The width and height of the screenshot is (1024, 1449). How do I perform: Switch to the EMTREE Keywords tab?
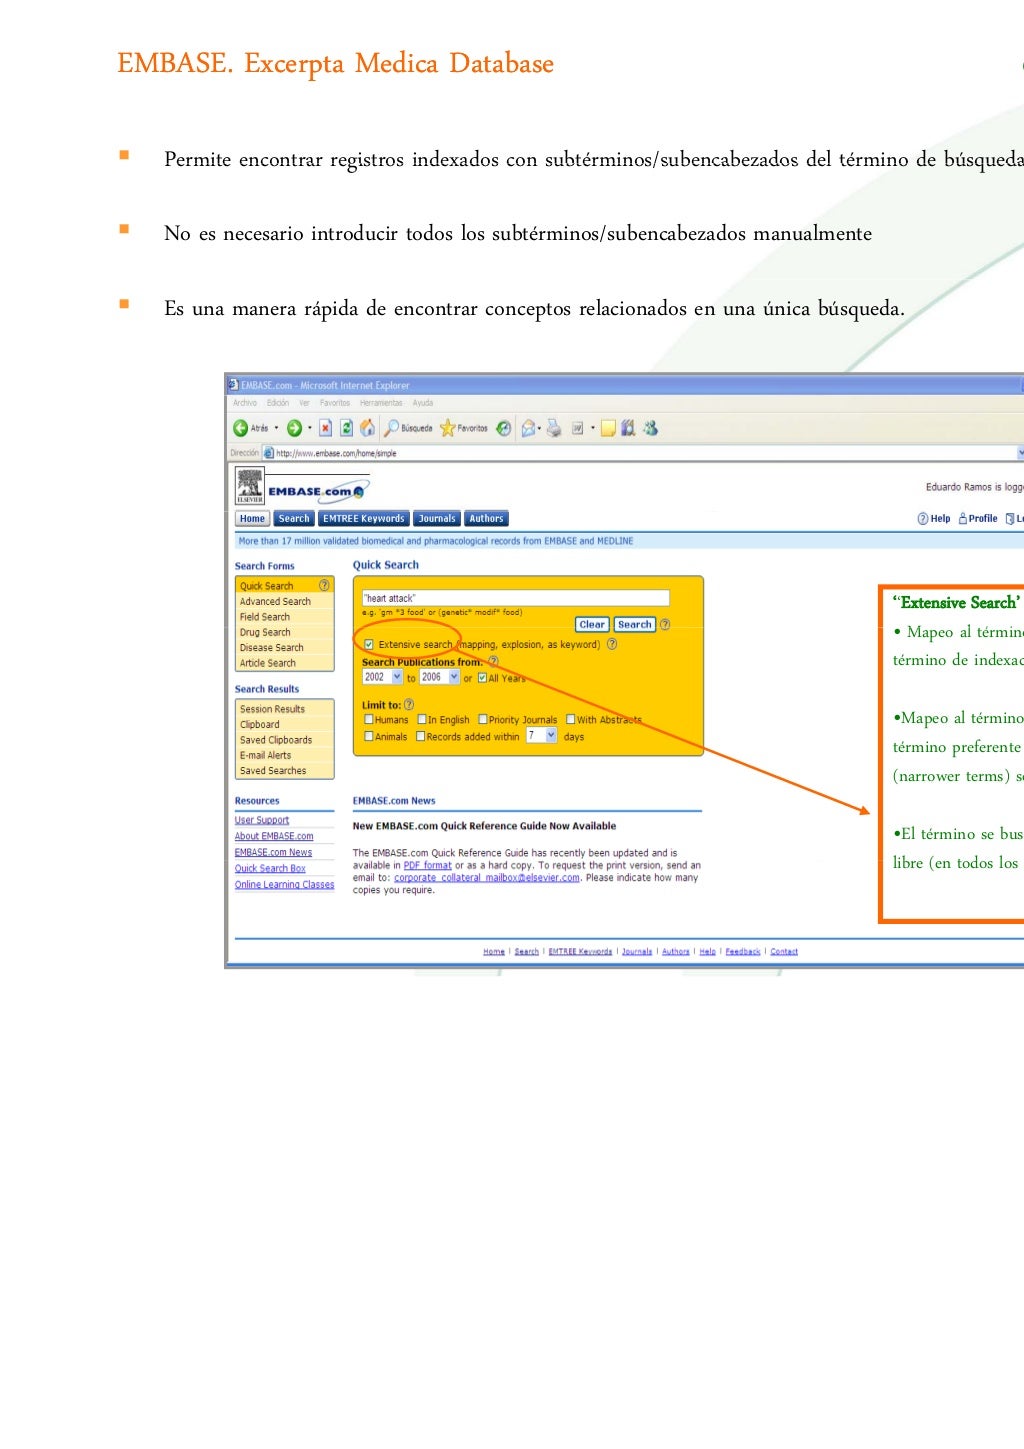[x=364, y=518]
